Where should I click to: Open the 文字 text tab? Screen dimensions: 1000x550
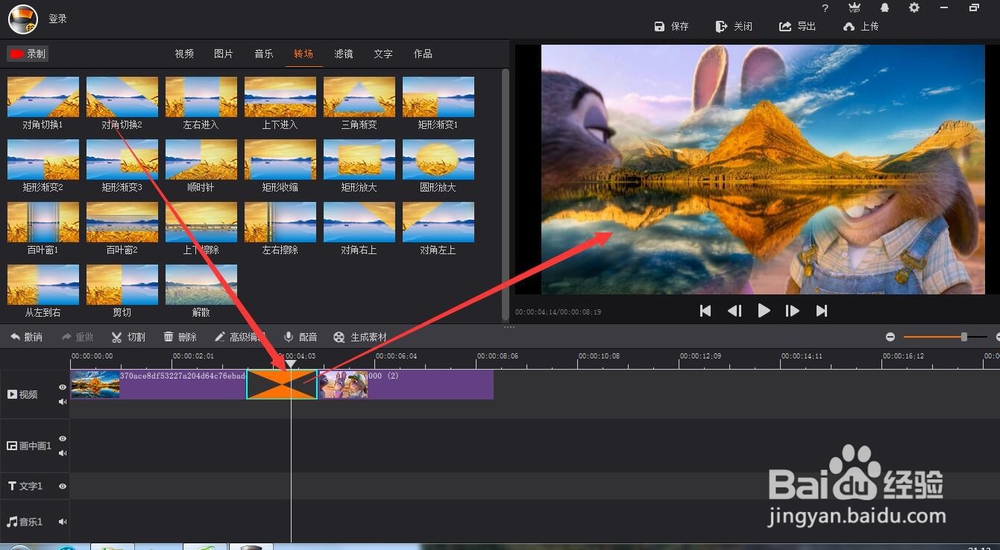pyautogui.click(x=383, y=54)
